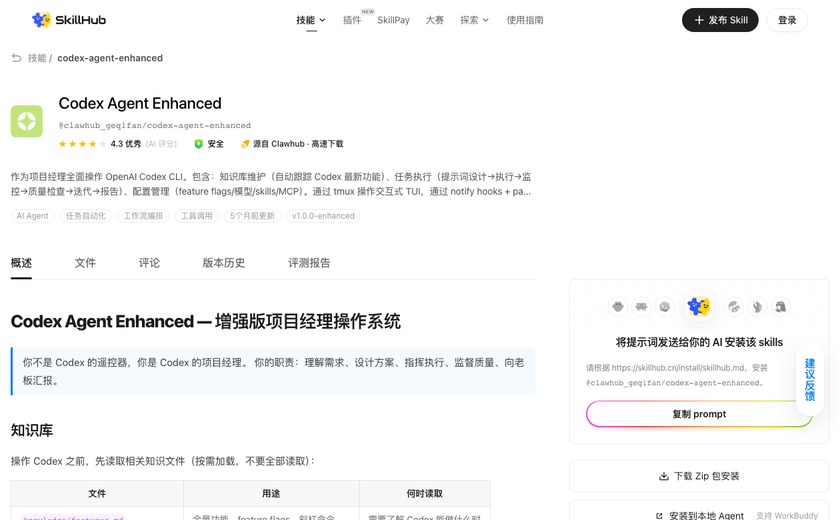Click the 登录 login button

[x=787, y=20]
